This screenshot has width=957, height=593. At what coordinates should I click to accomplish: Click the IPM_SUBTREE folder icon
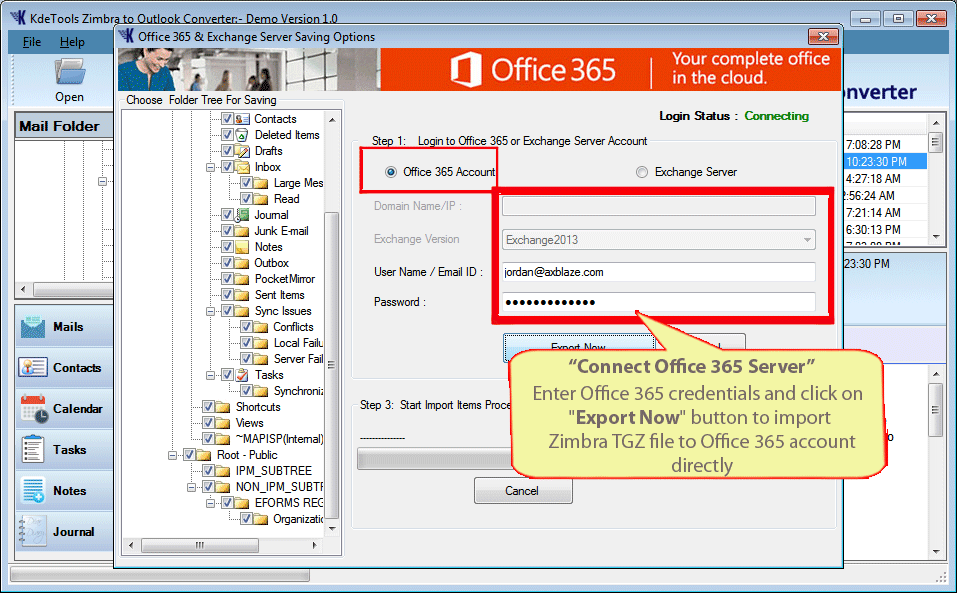223,471
